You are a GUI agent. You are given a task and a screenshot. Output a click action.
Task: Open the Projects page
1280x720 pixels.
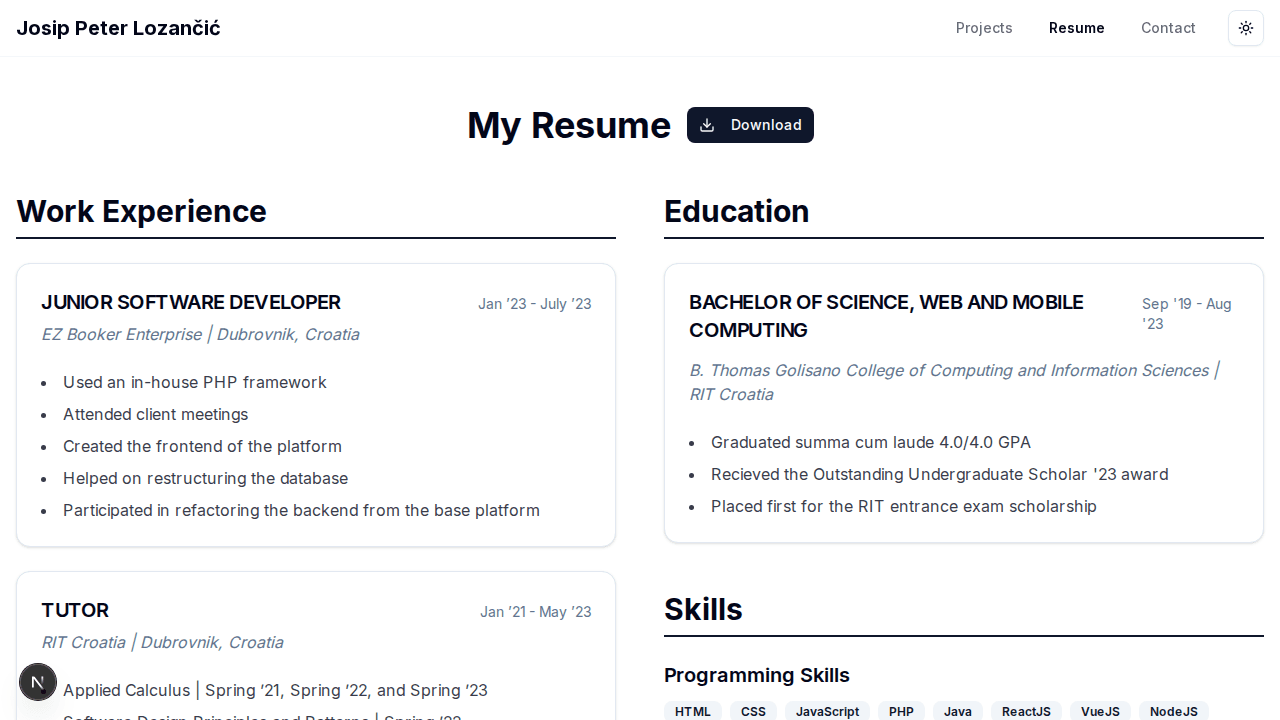click(984, 28)
